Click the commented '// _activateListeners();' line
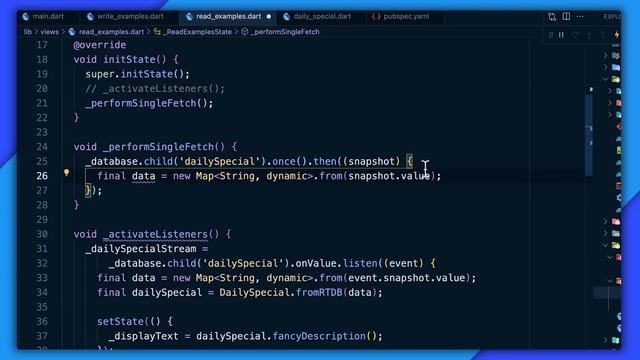The height and width of the screenshot is (360, 640). [x=155, y=89]
